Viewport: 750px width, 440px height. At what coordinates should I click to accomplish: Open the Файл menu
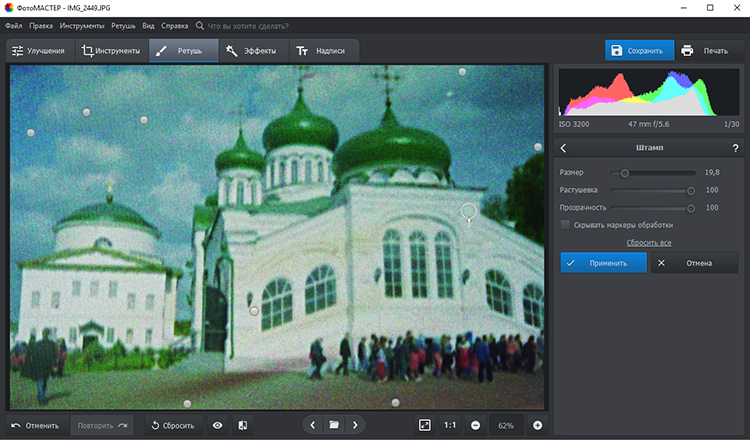(13, 24)
